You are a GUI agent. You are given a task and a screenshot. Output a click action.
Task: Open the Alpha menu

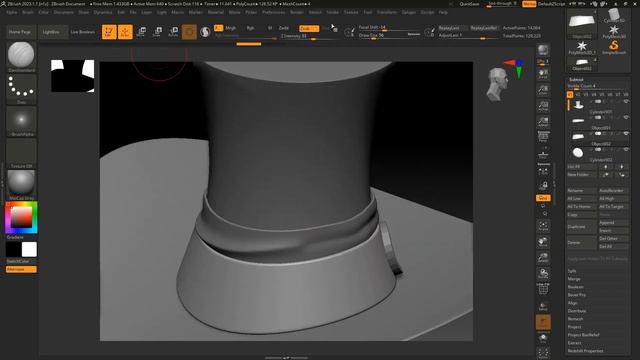coord(12,12)
